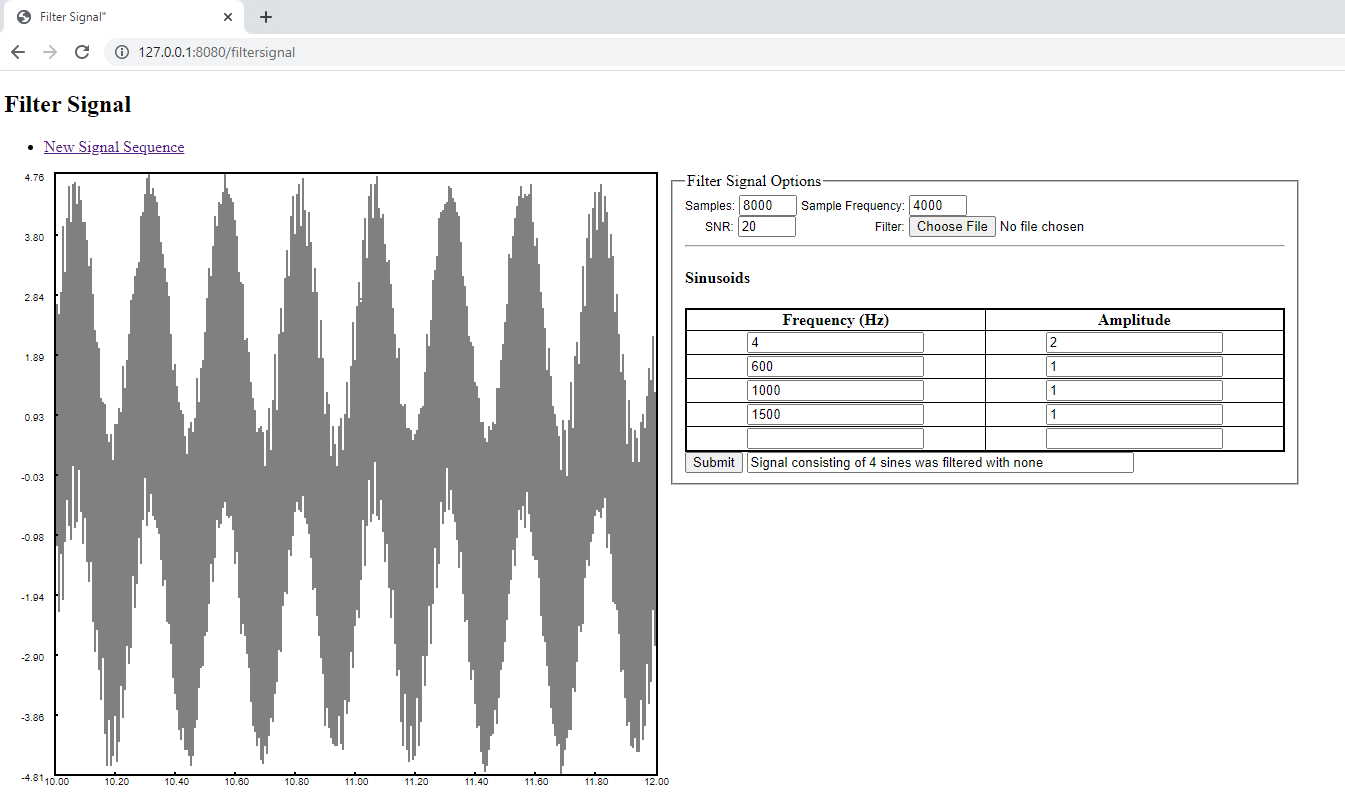Viewport: 1345px width, 804px height.
Task: Close the Filter Signal browser tab
Action: click(x=228, y=17)
